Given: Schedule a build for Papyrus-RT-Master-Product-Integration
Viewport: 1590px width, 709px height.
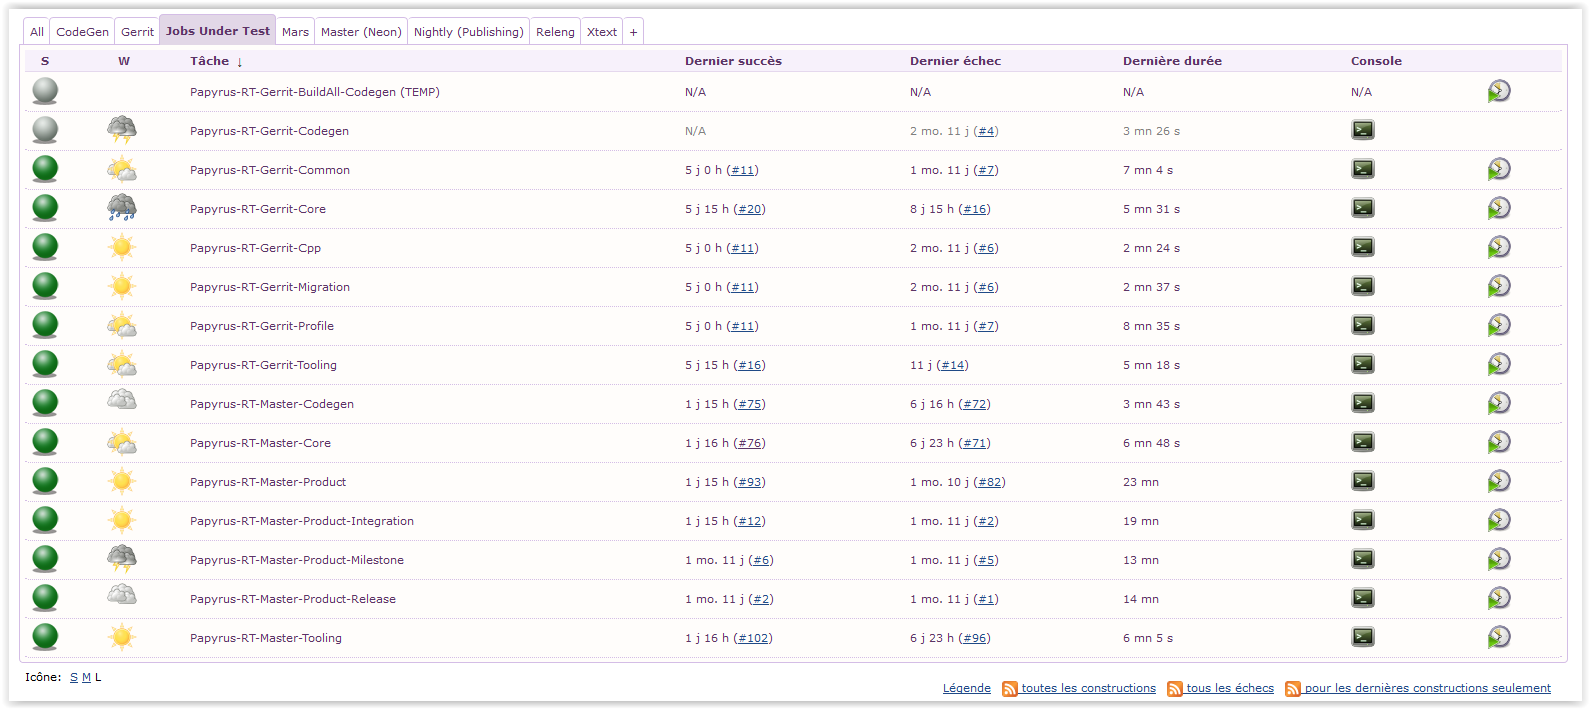Looking at the screenshot, I should coord(1499,520).
